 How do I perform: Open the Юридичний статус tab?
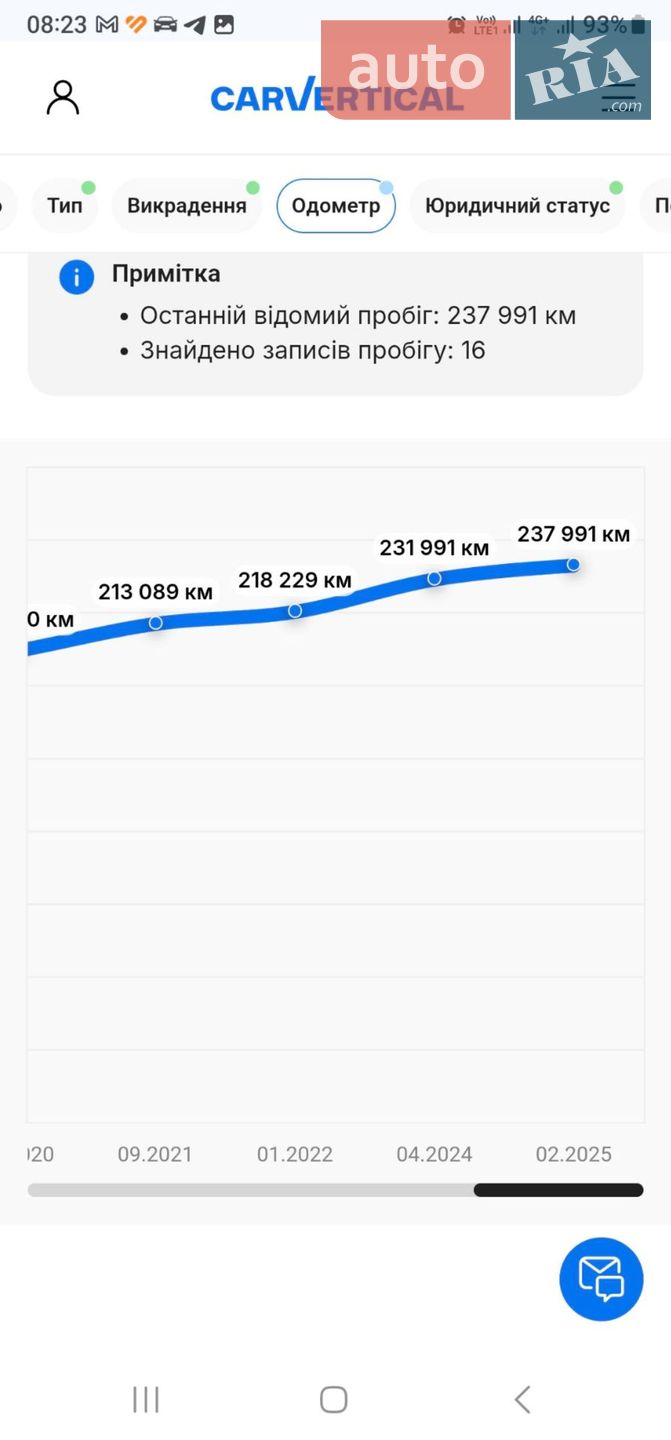(517, 206)
